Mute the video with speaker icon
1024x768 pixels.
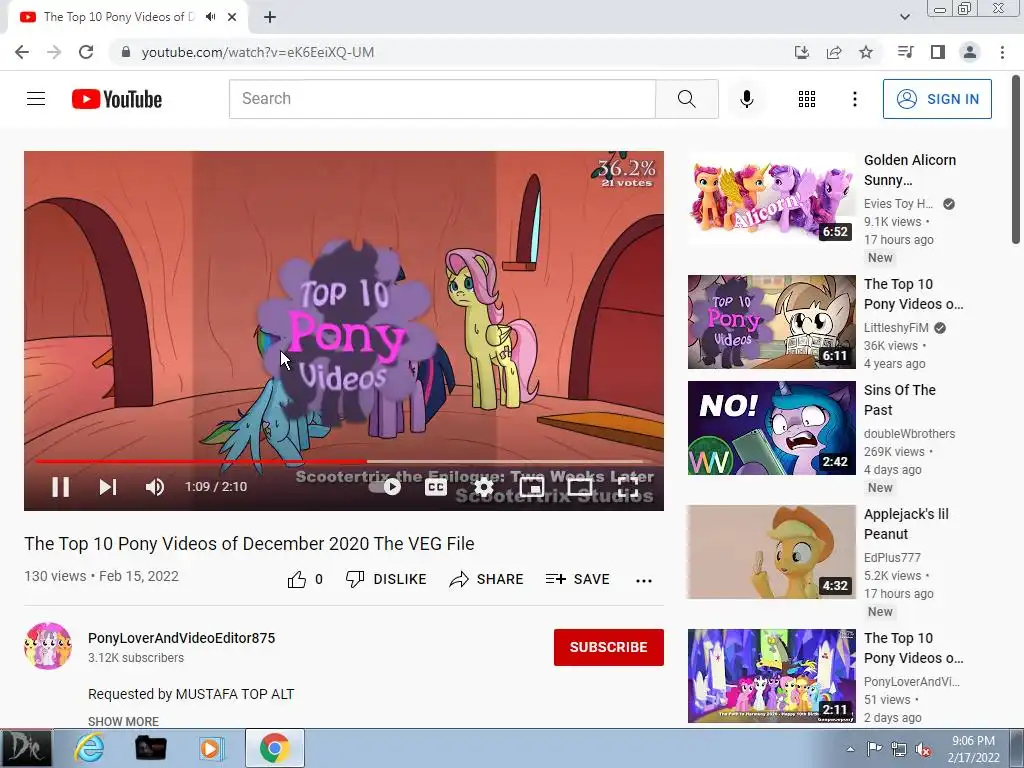pos(155,487)
